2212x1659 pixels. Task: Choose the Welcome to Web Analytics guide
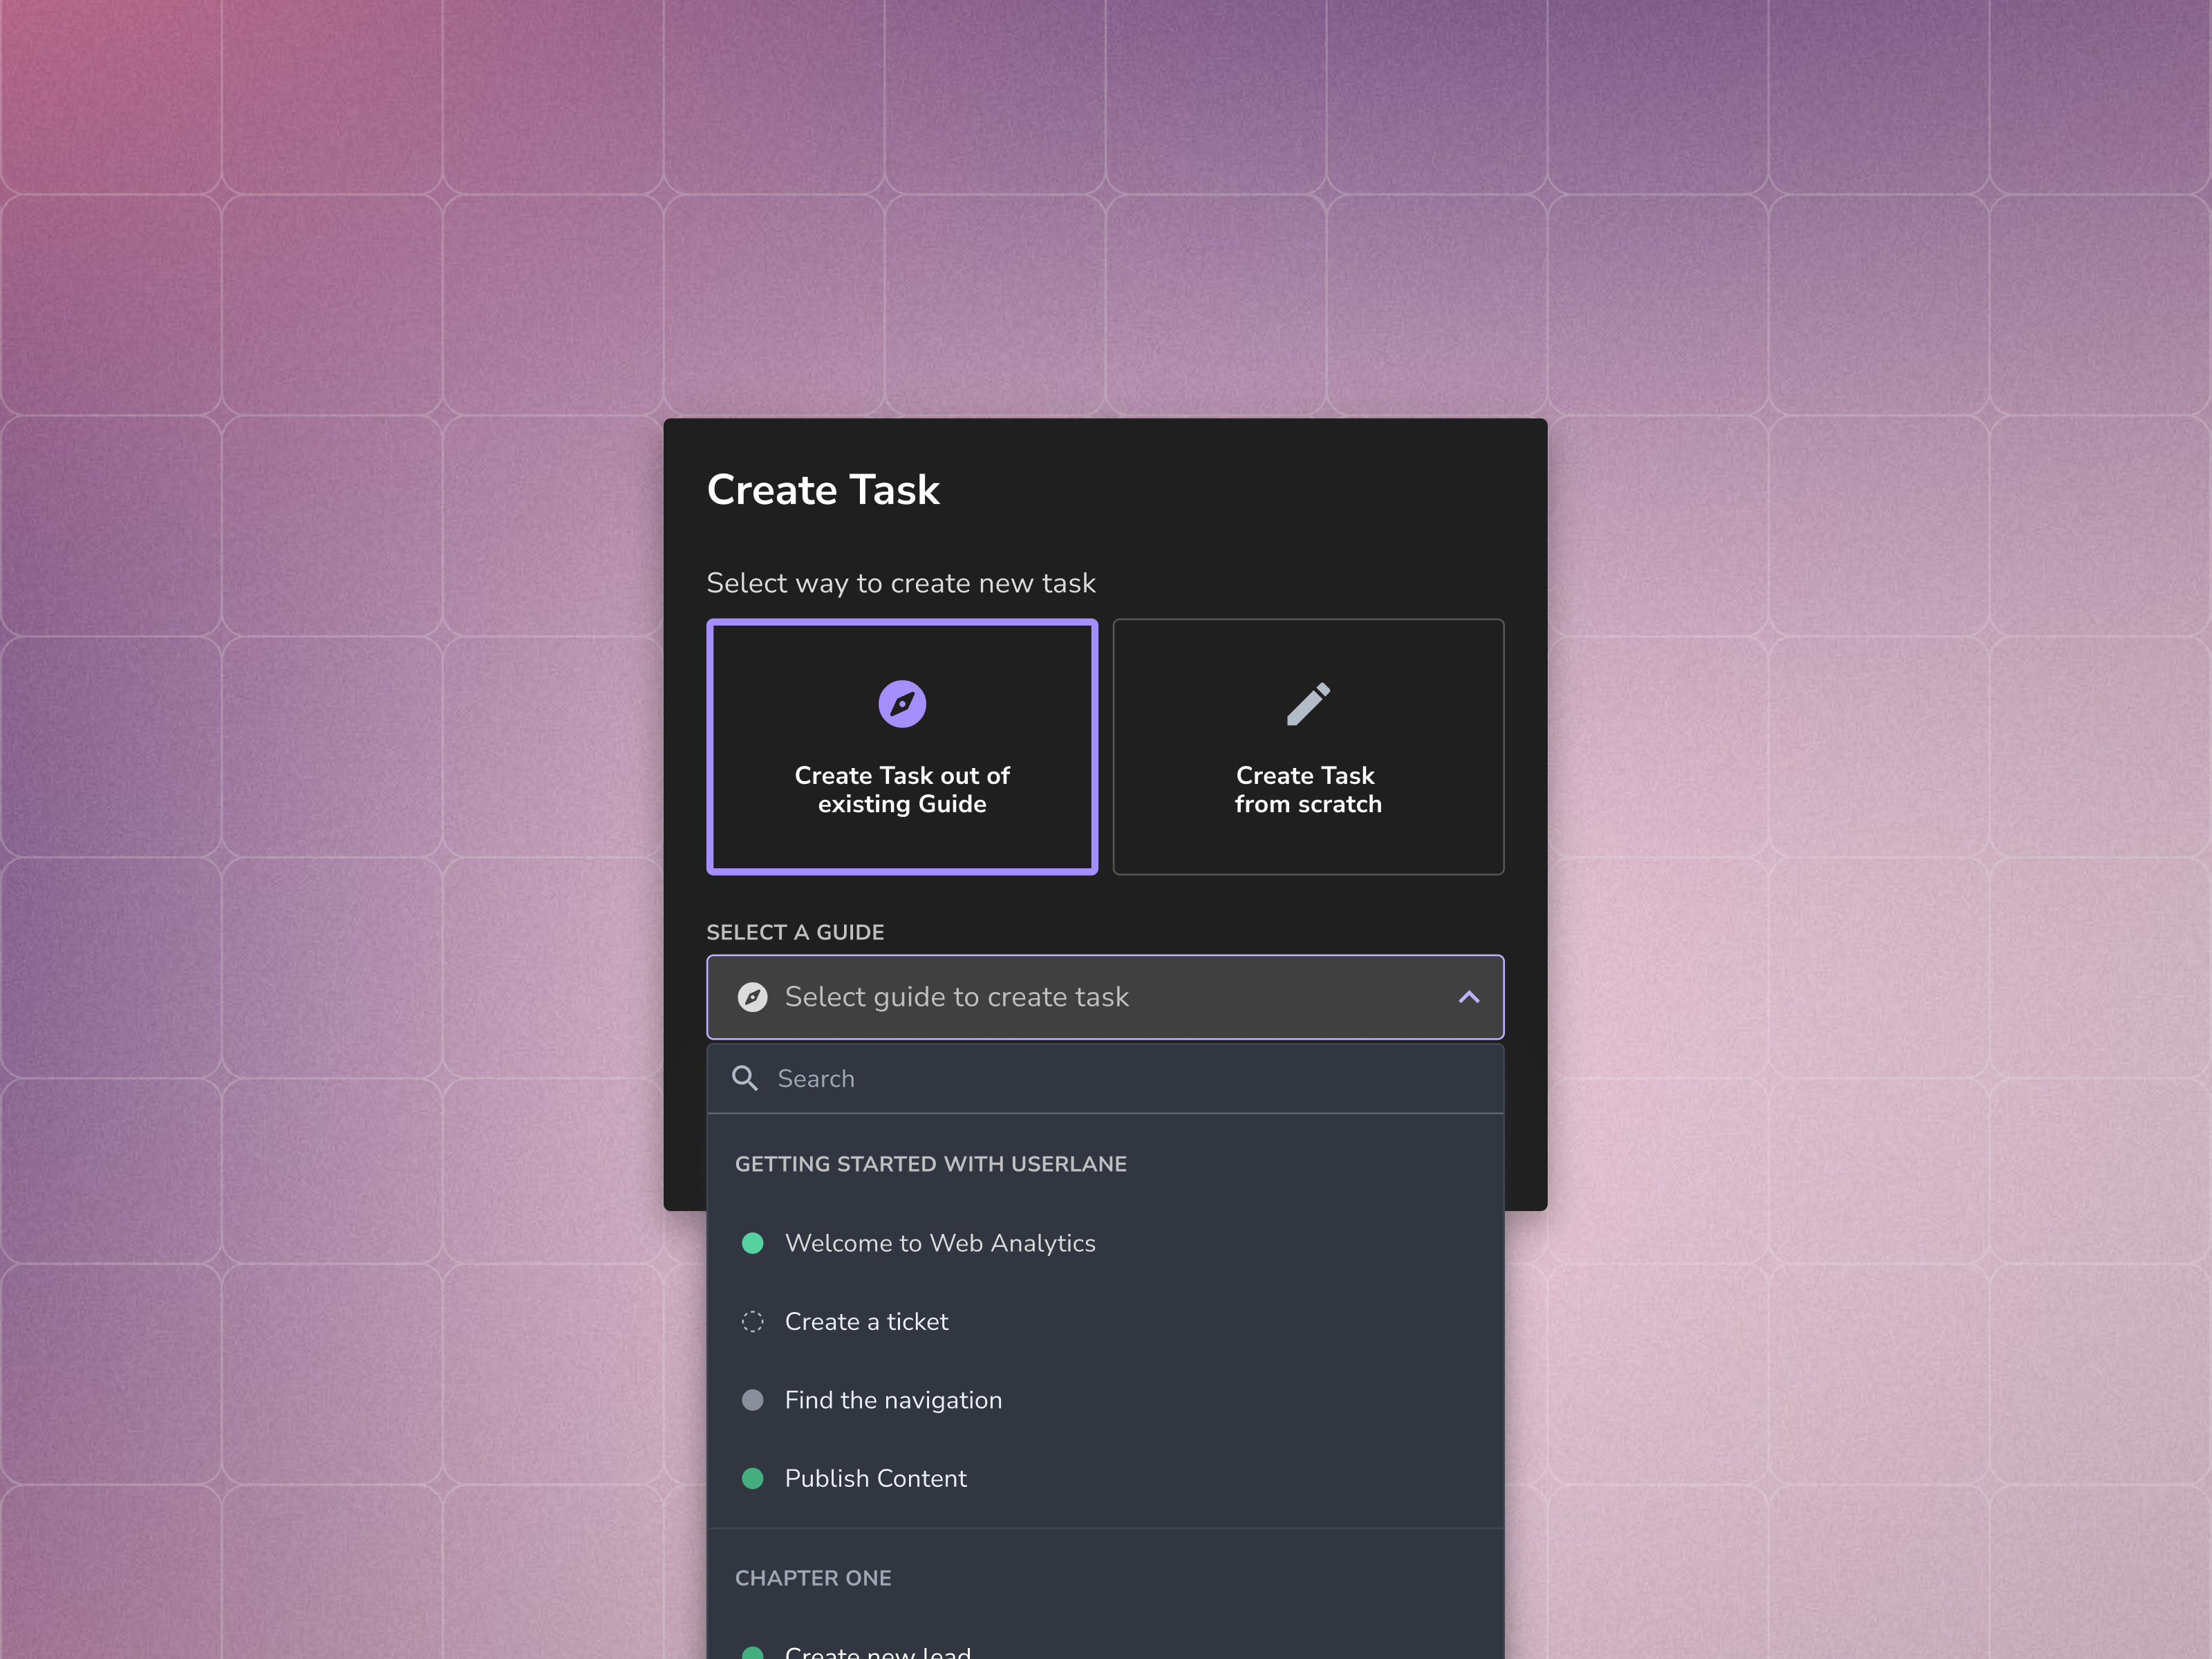click(1105, 1243)
